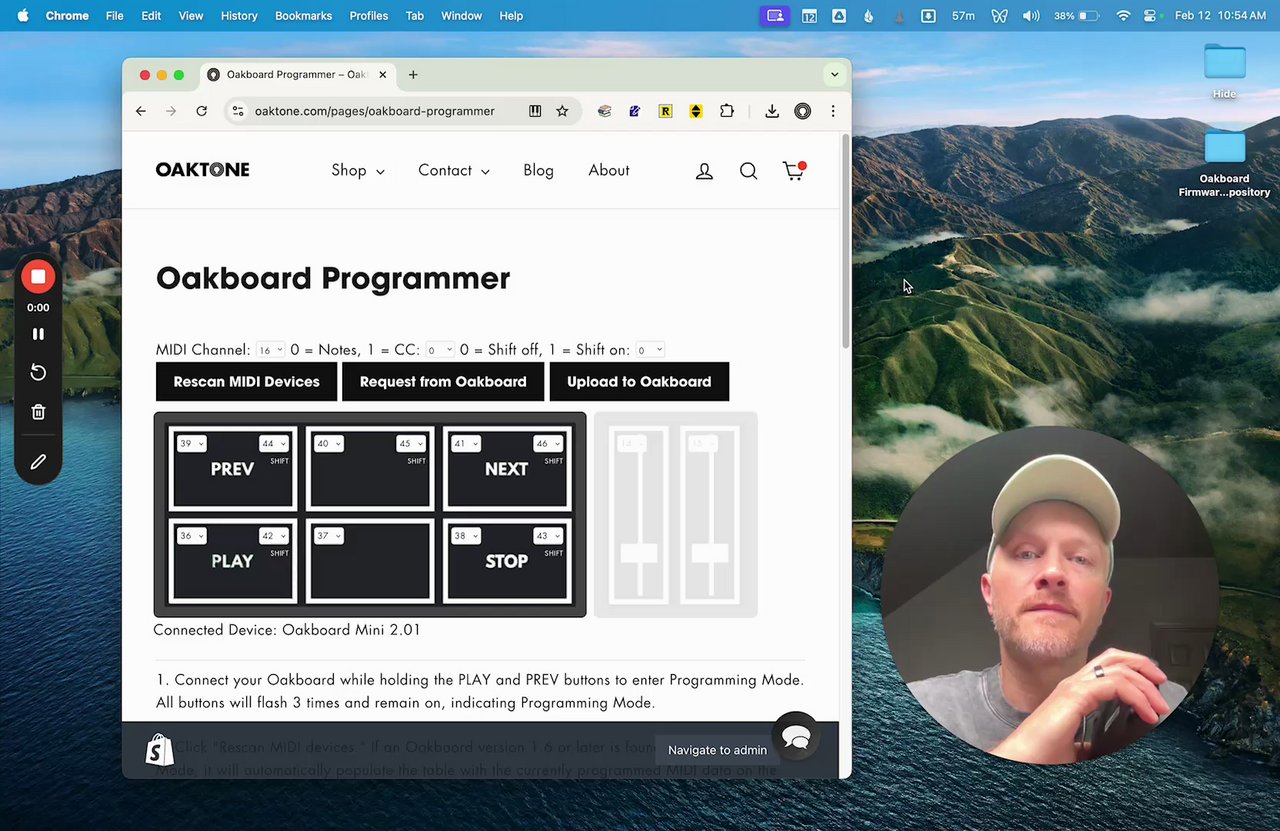Open the Oaktone site search icon
The width and height of the screenshot is (1280, 831).
point(748,171)
